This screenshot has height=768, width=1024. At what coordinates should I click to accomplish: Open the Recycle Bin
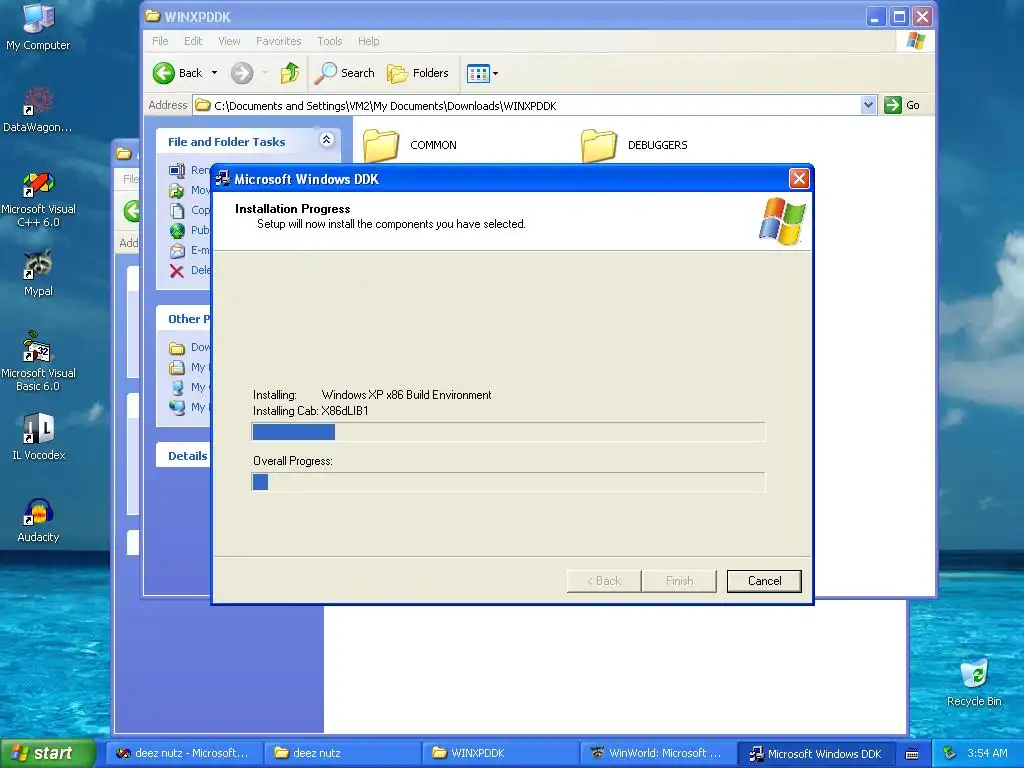tap(974, 683)
